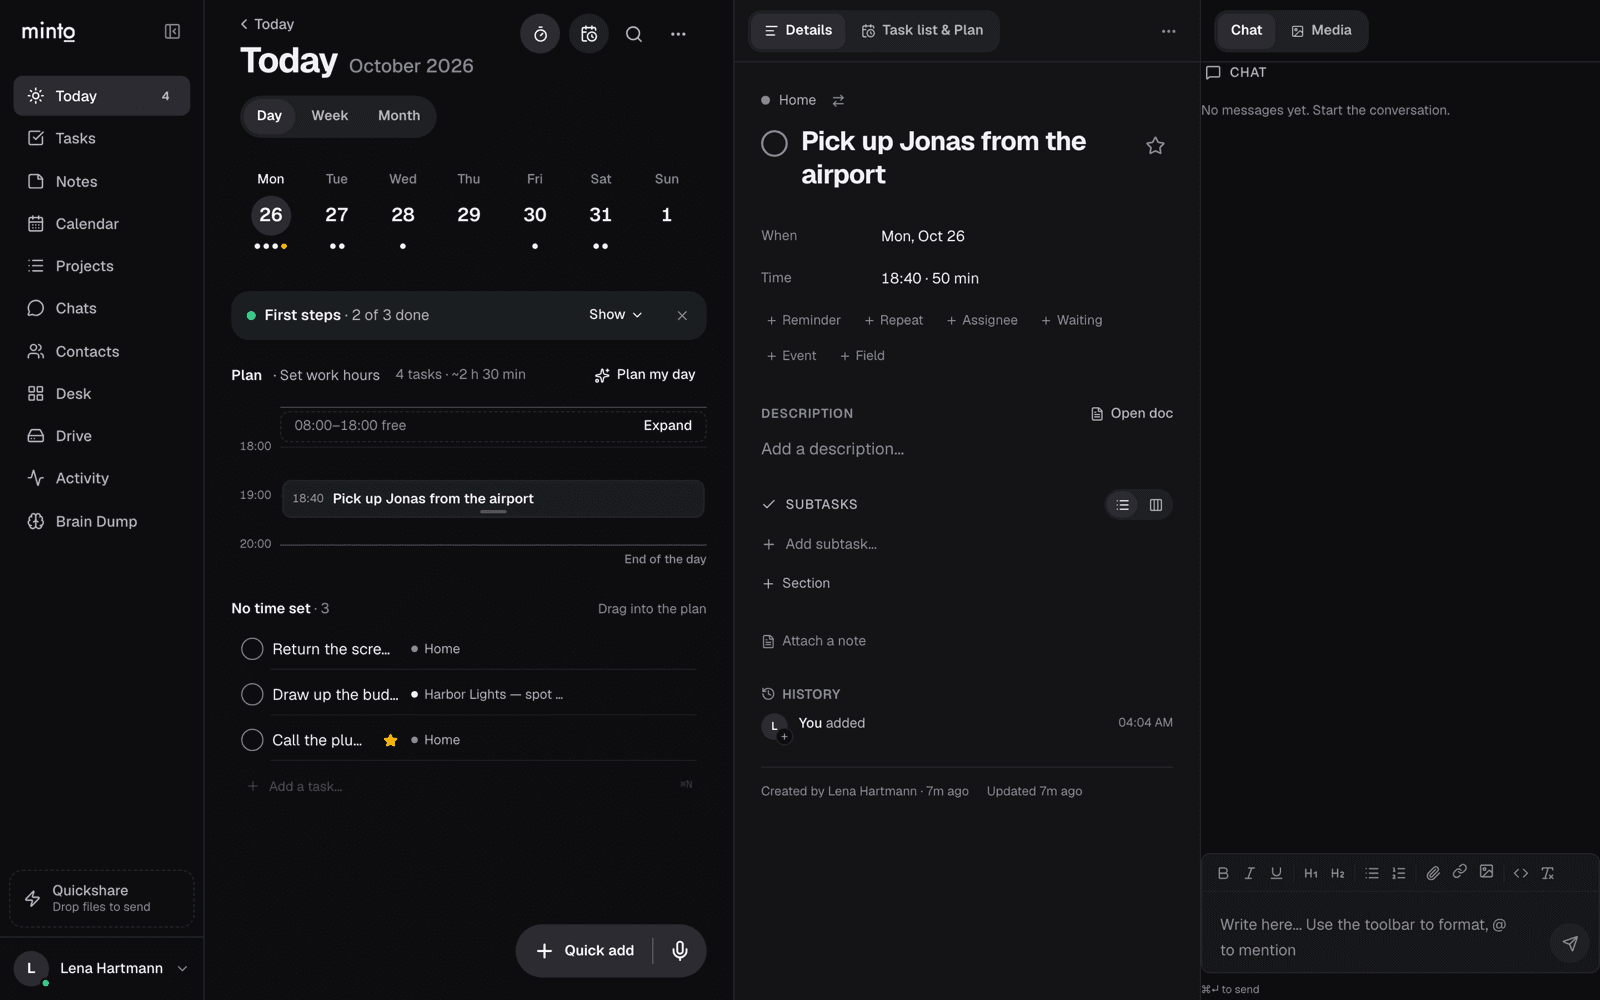
Task: Apply italic formatting in the chat toolbar
Action: (x=1249, y=873)
